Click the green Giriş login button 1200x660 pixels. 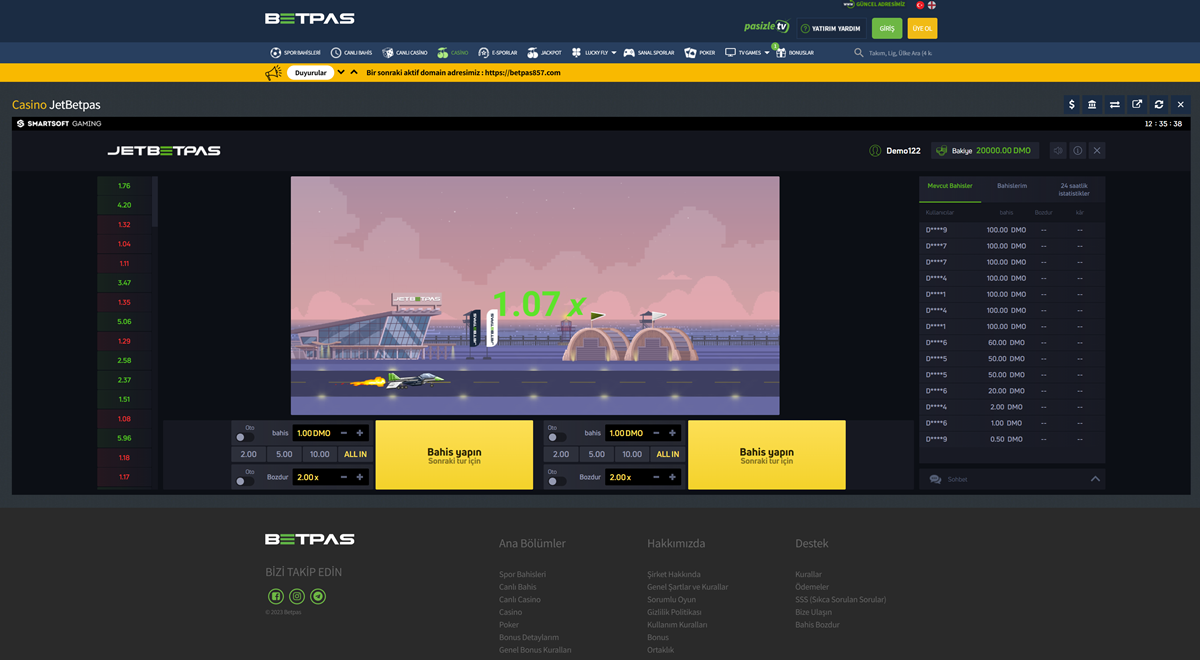point(887,28)
